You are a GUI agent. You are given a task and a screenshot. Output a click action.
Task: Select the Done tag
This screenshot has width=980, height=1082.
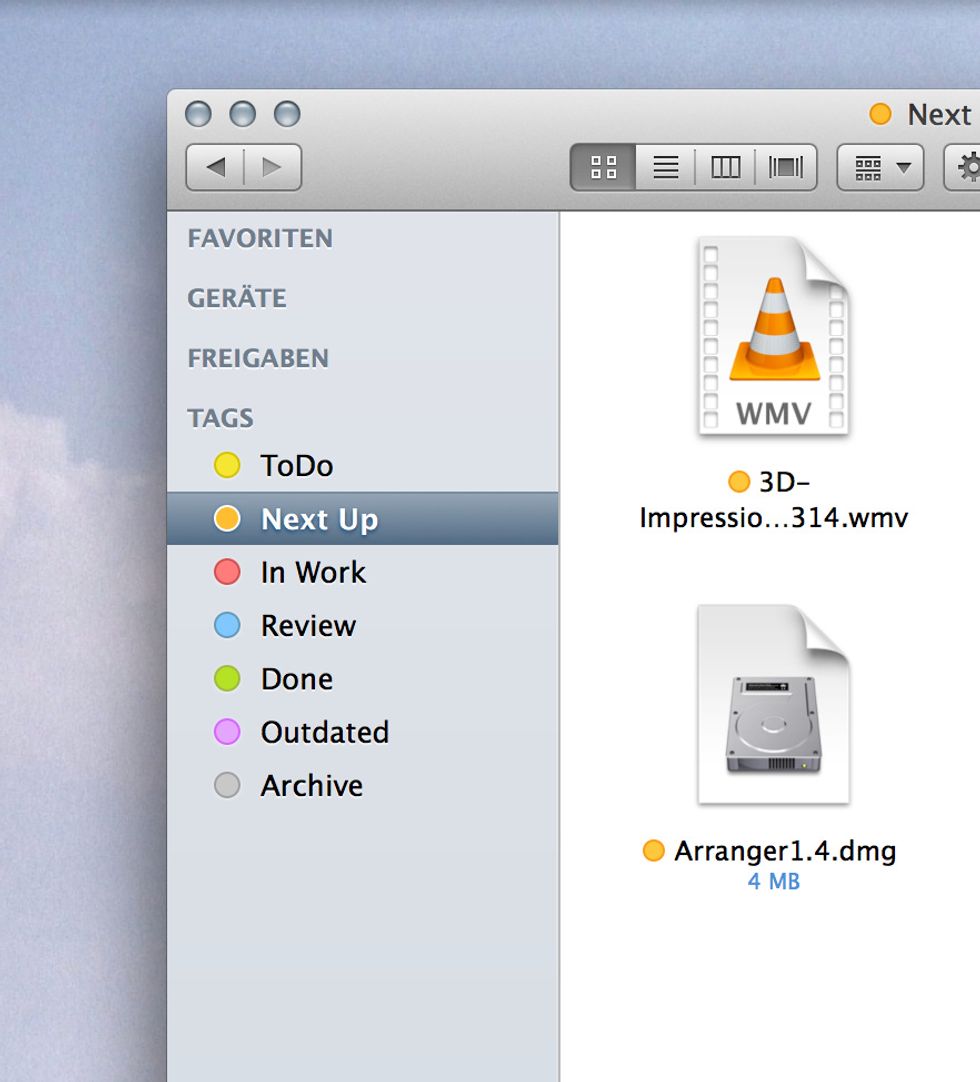tap(362, 679)
